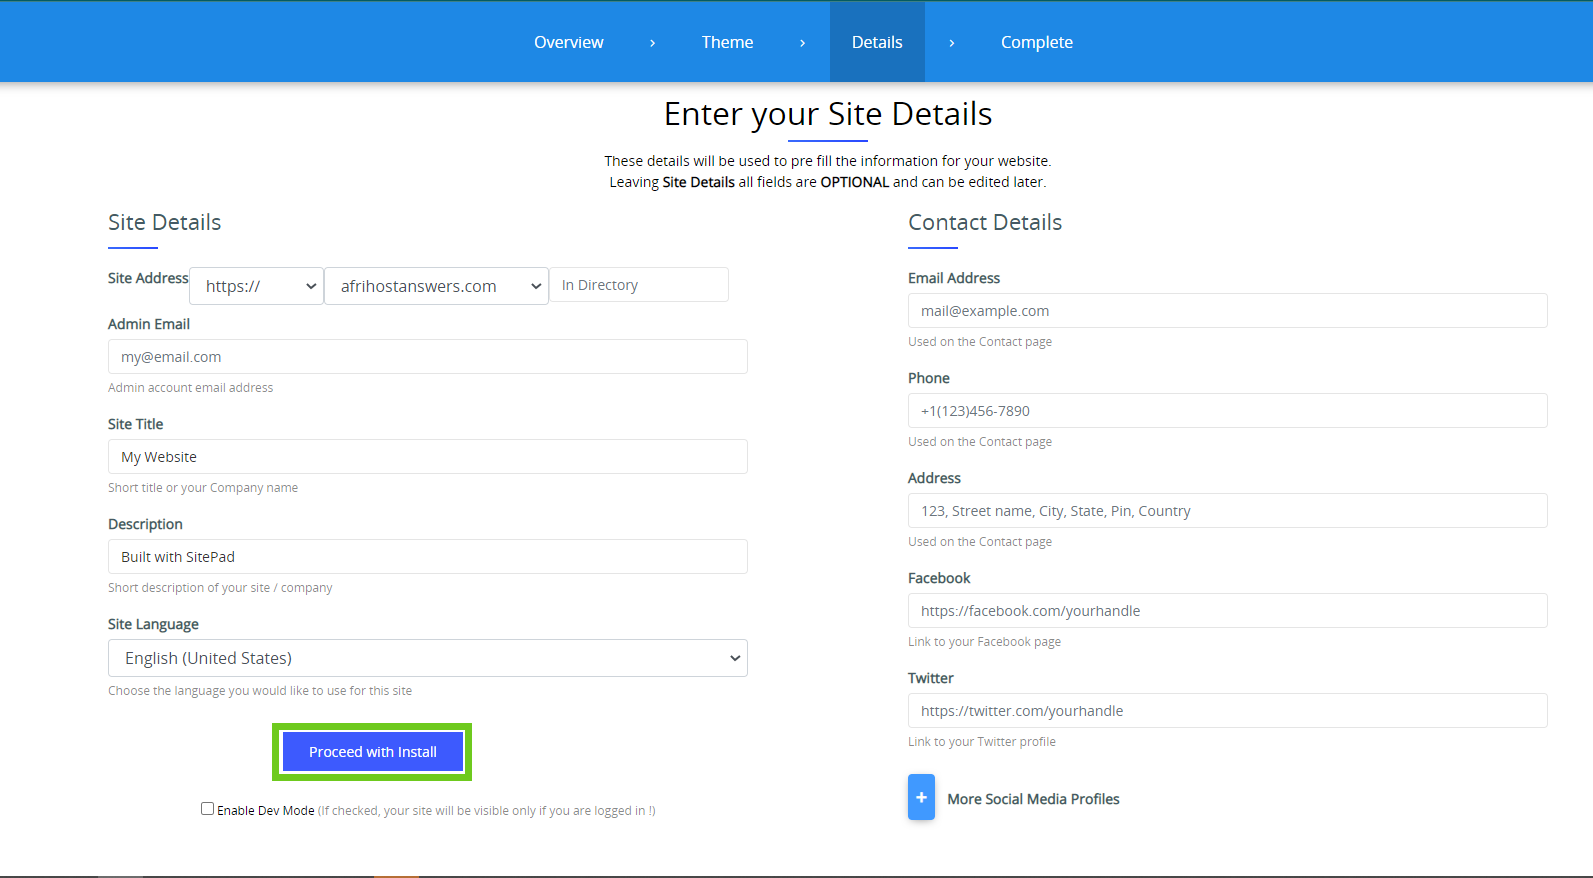Go to the Overview step tab
This screenshot has width=1593, height=878.
click(x=568, y=42)
